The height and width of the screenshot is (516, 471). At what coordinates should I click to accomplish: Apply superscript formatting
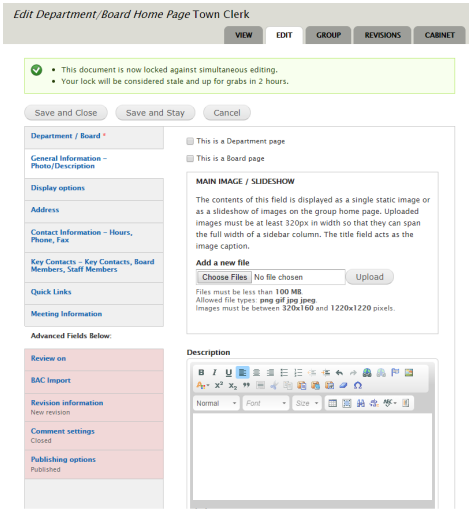click(x=219, y=385)
